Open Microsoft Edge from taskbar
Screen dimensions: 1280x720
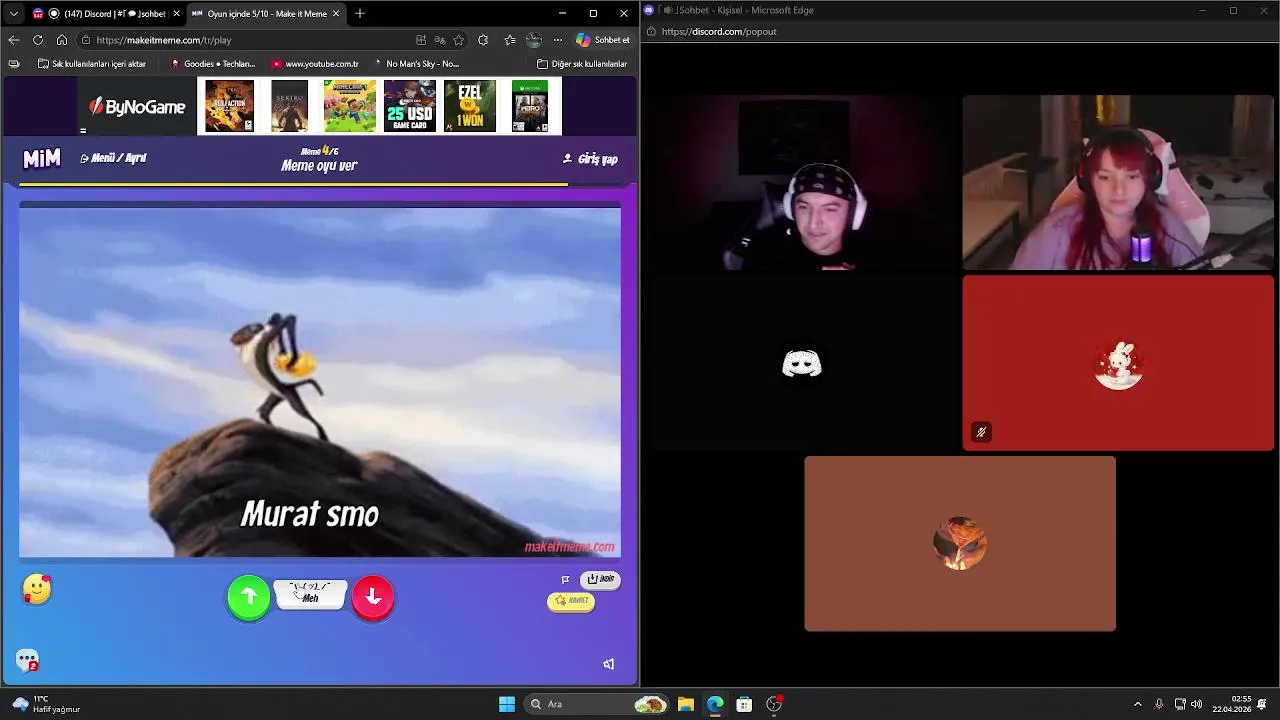click(715, 704)
